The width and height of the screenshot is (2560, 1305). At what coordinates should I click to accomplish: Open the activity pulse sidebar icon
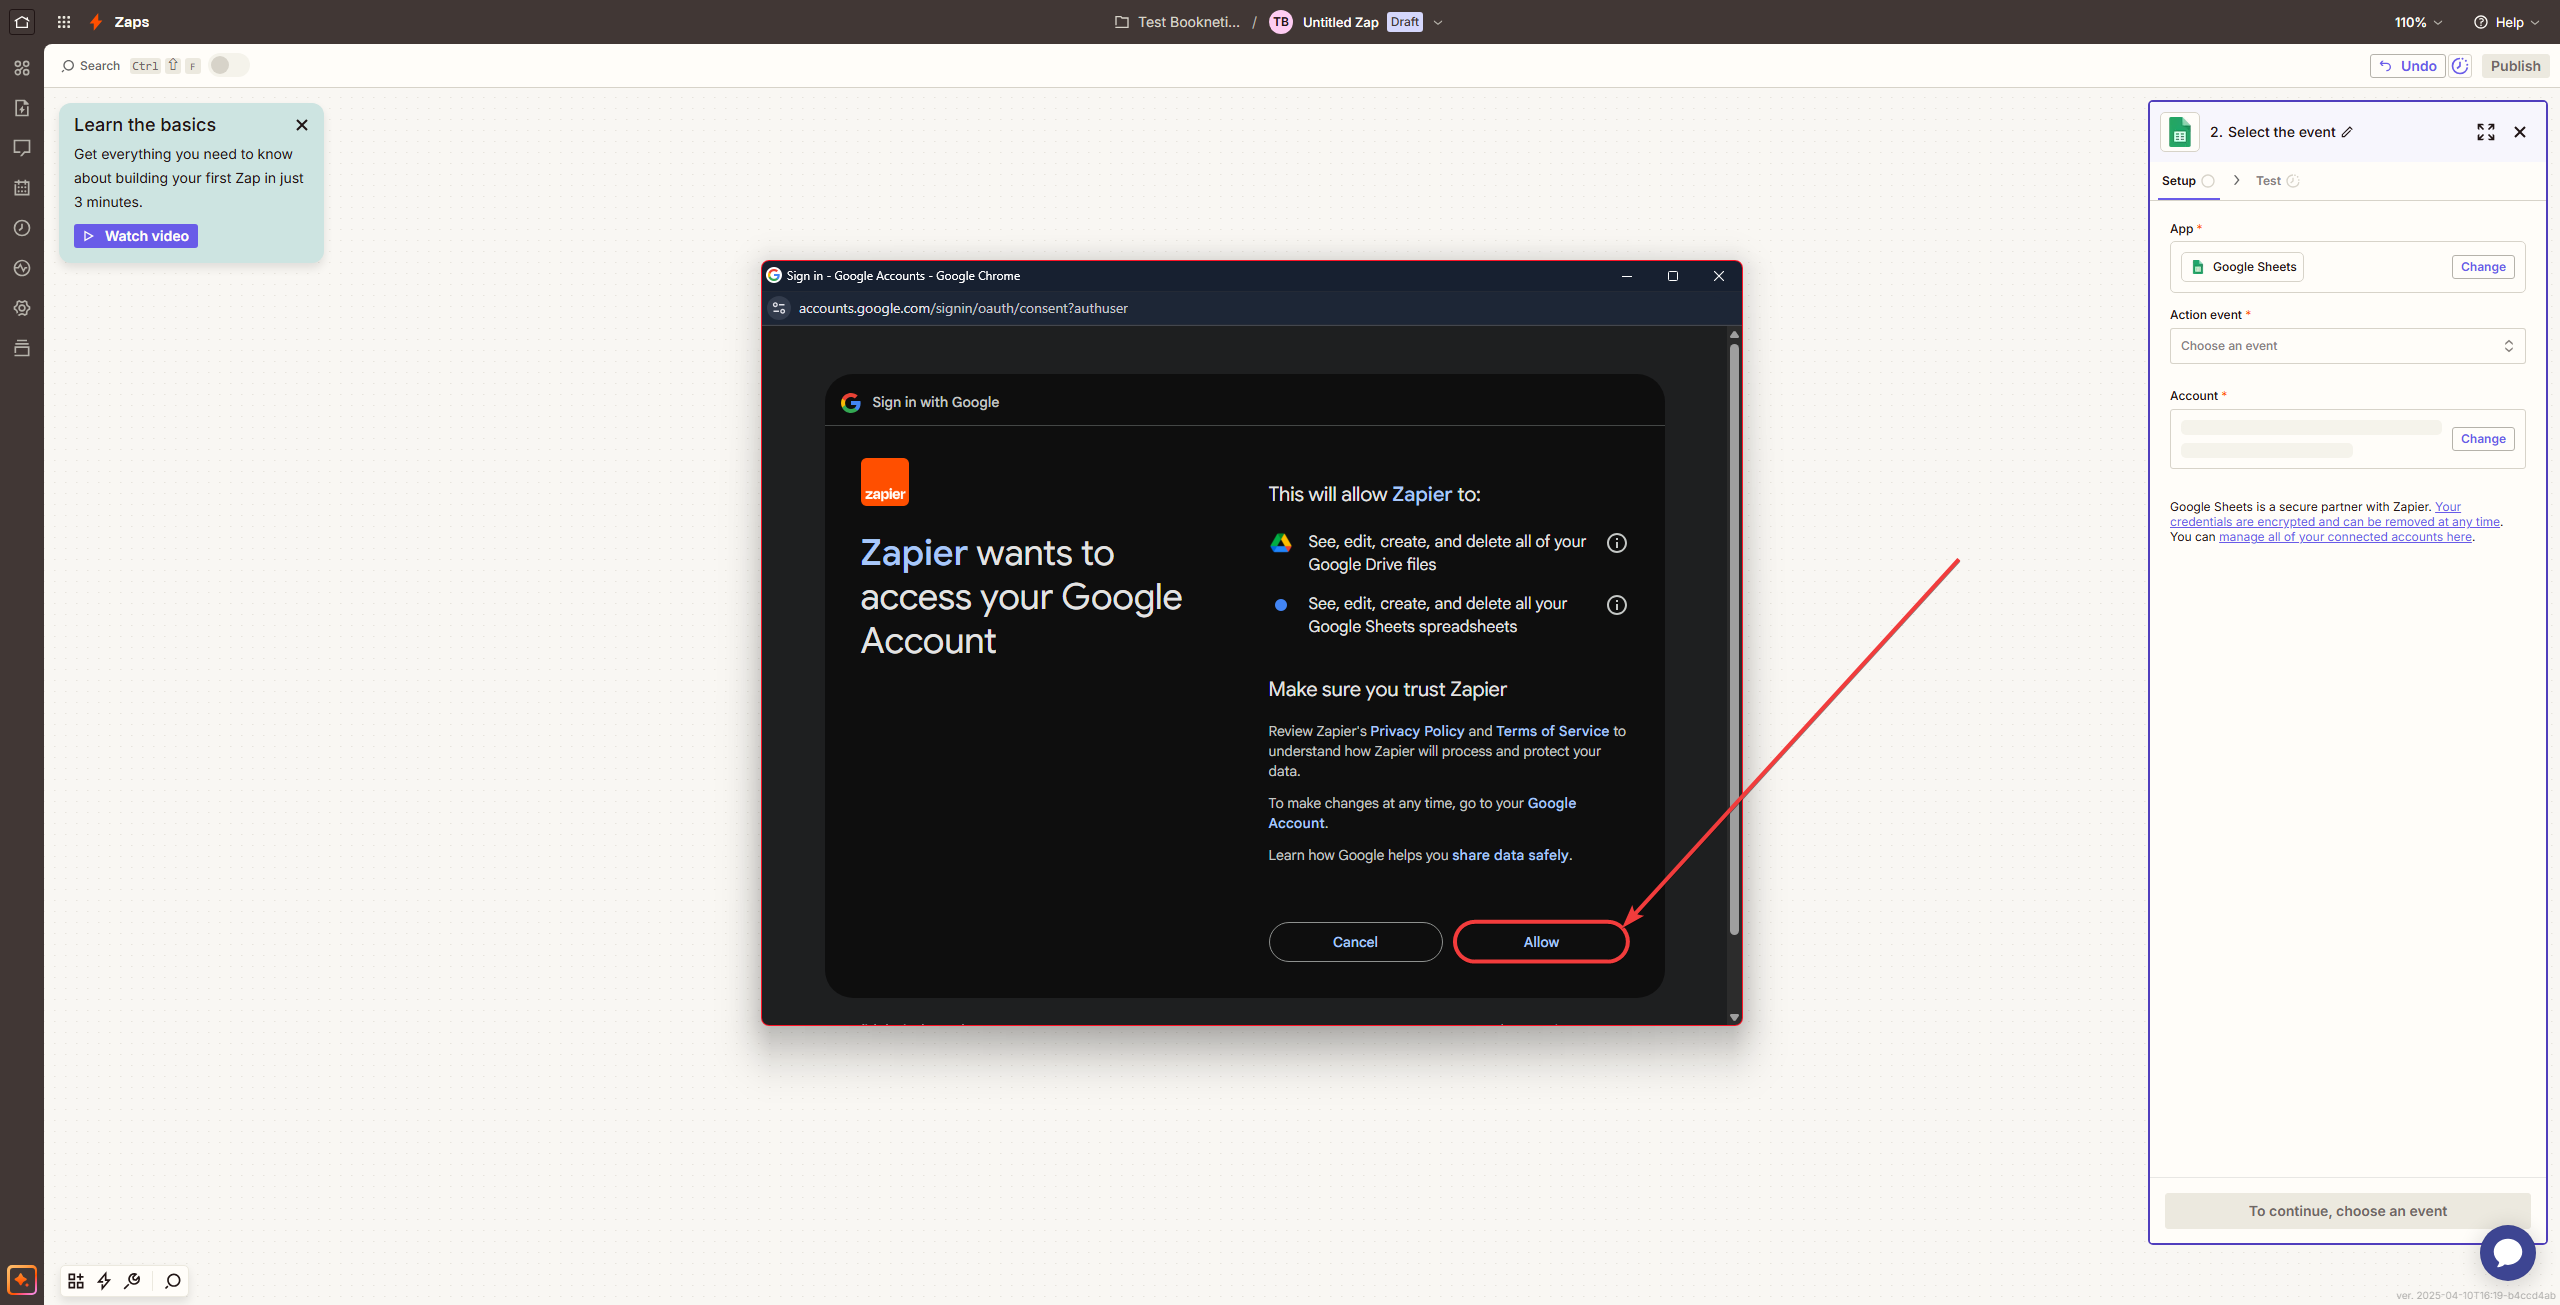(x=22, y=268)
